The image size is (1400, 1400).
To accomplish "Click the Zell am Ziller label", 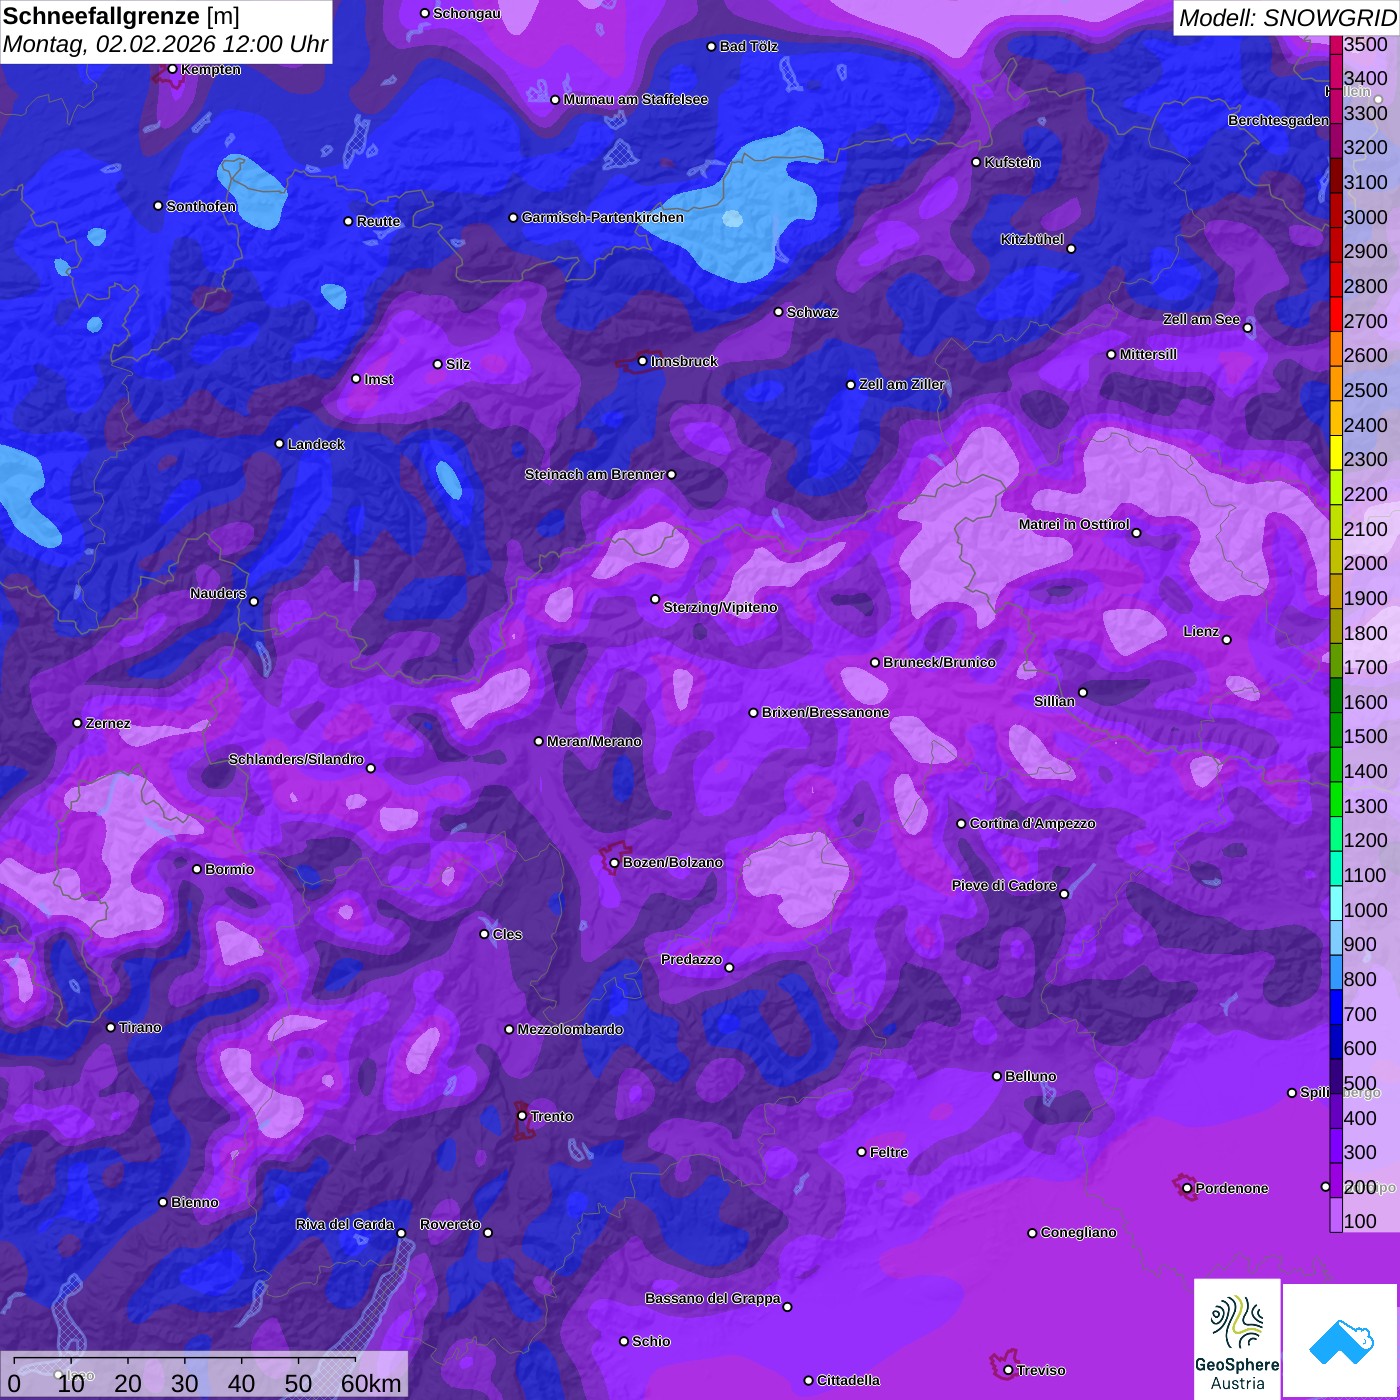I will point(901,384).
